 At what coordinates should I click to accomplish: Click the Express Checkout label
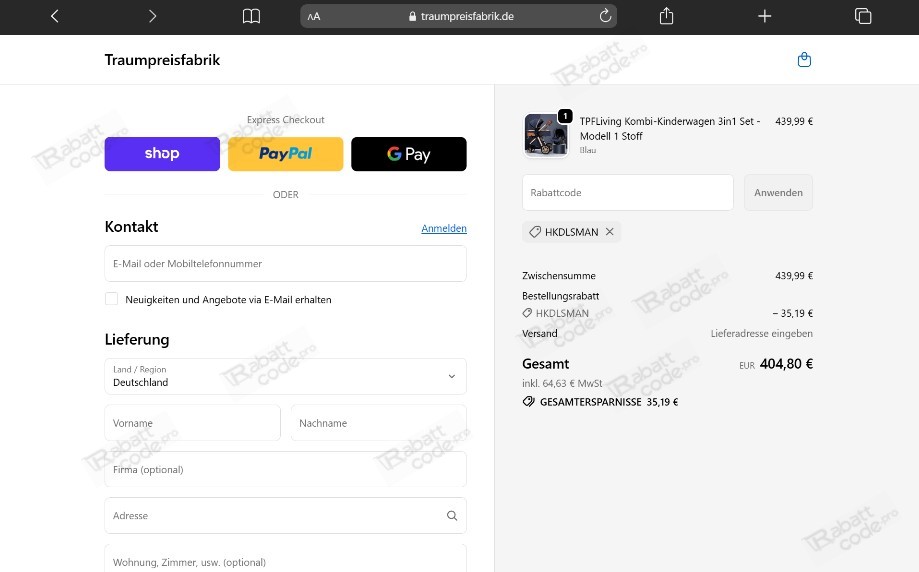(x=285, y=120)
